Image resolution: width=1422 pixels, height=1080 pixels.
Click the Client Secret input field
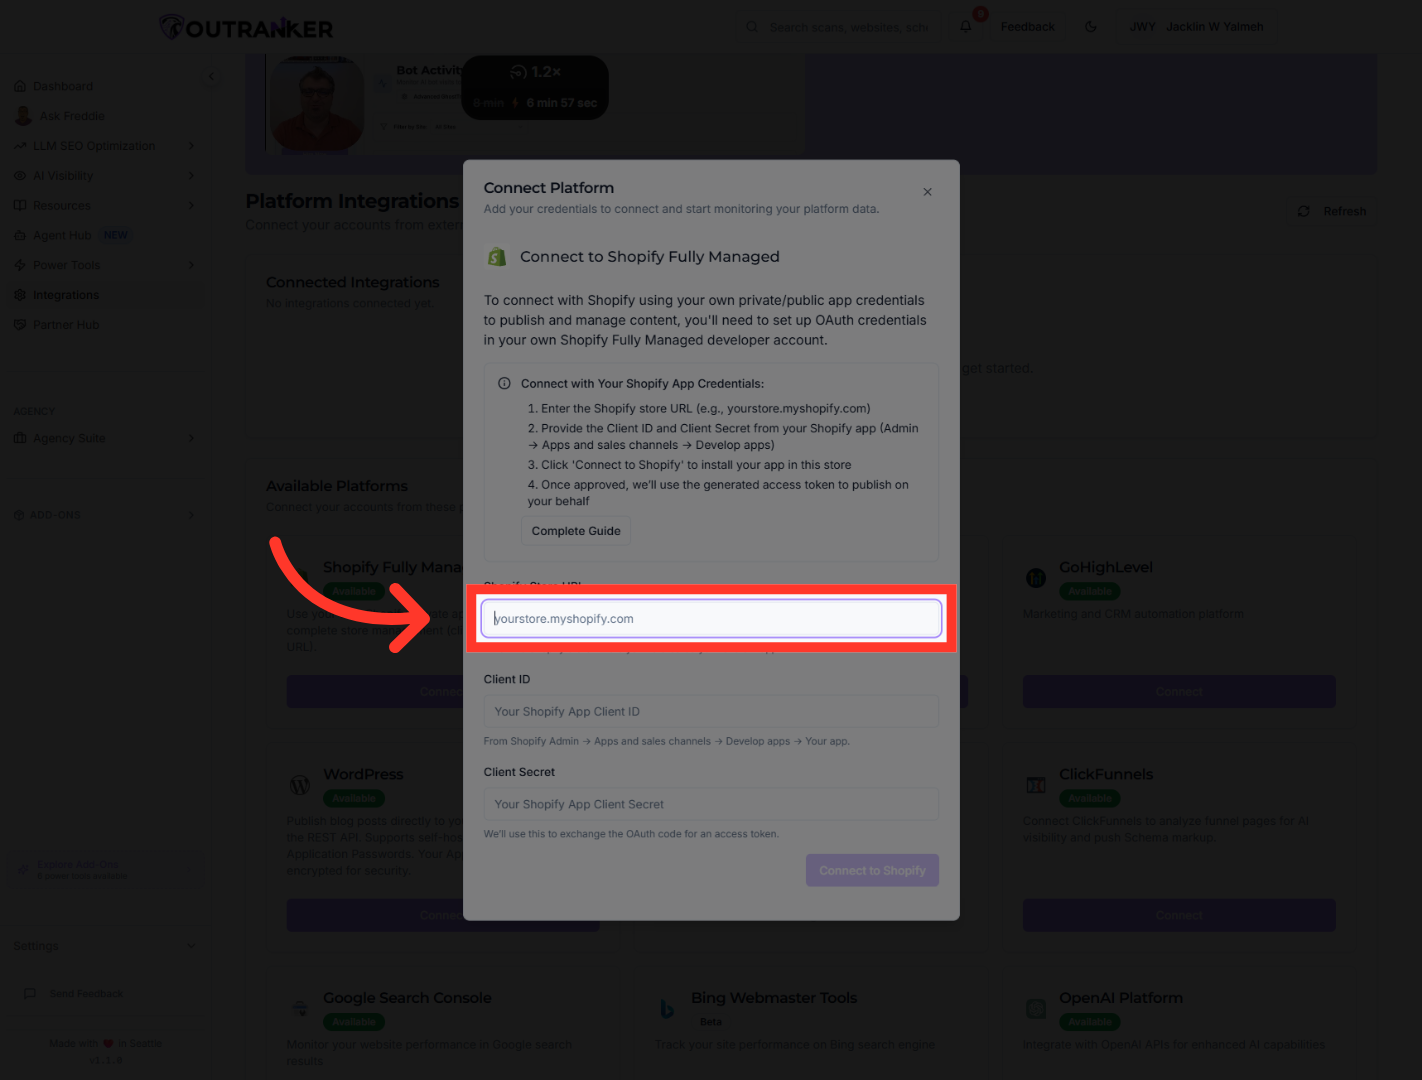(711, 804)
